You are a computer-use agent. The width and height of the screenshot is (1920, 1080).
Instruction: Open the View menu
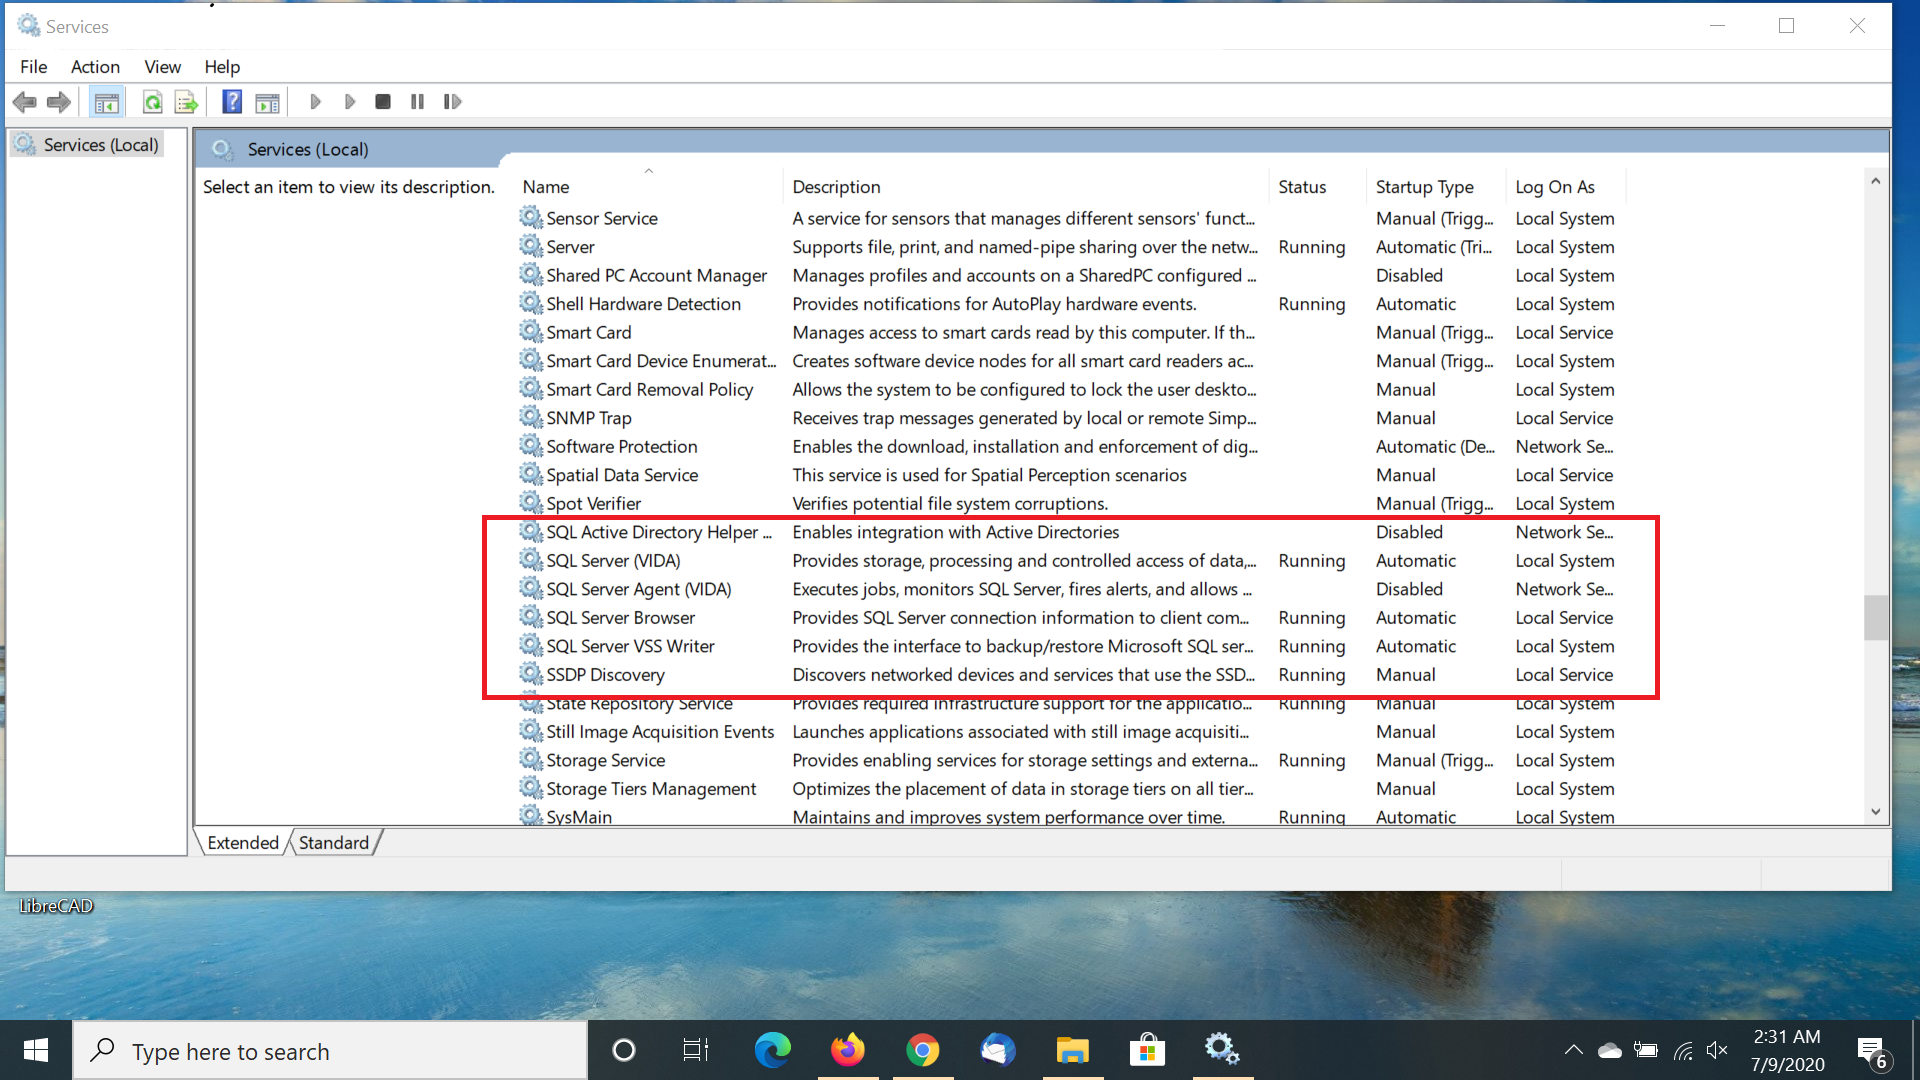click(x=162, y=67)
